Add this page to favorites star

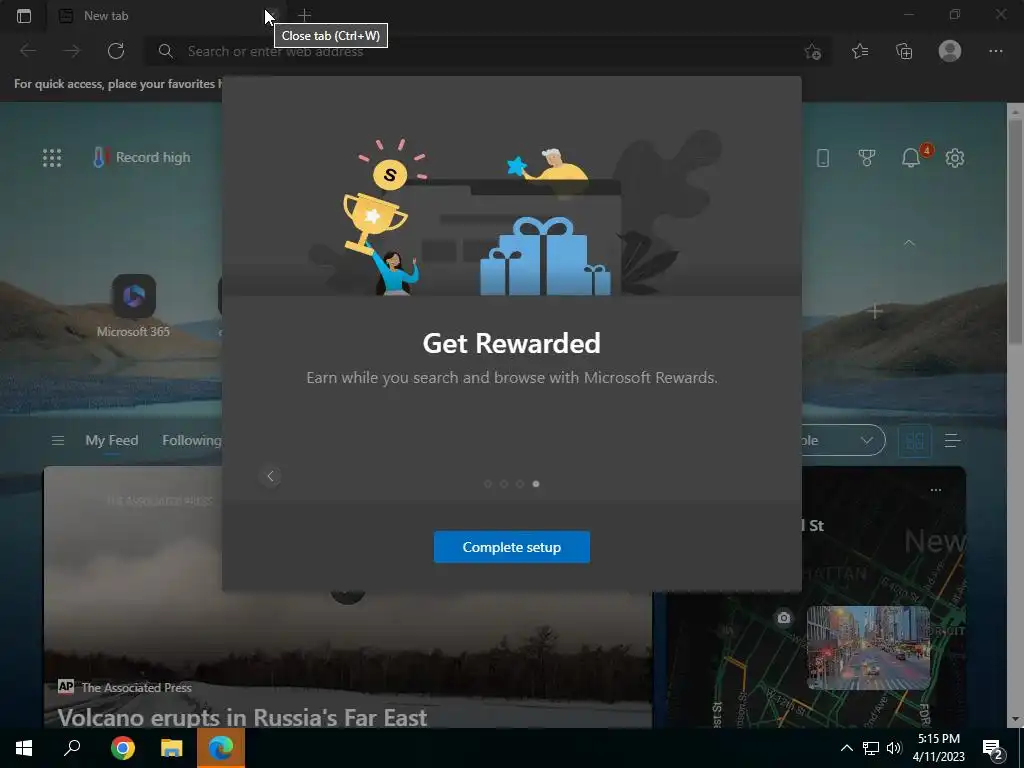point(812,52)
